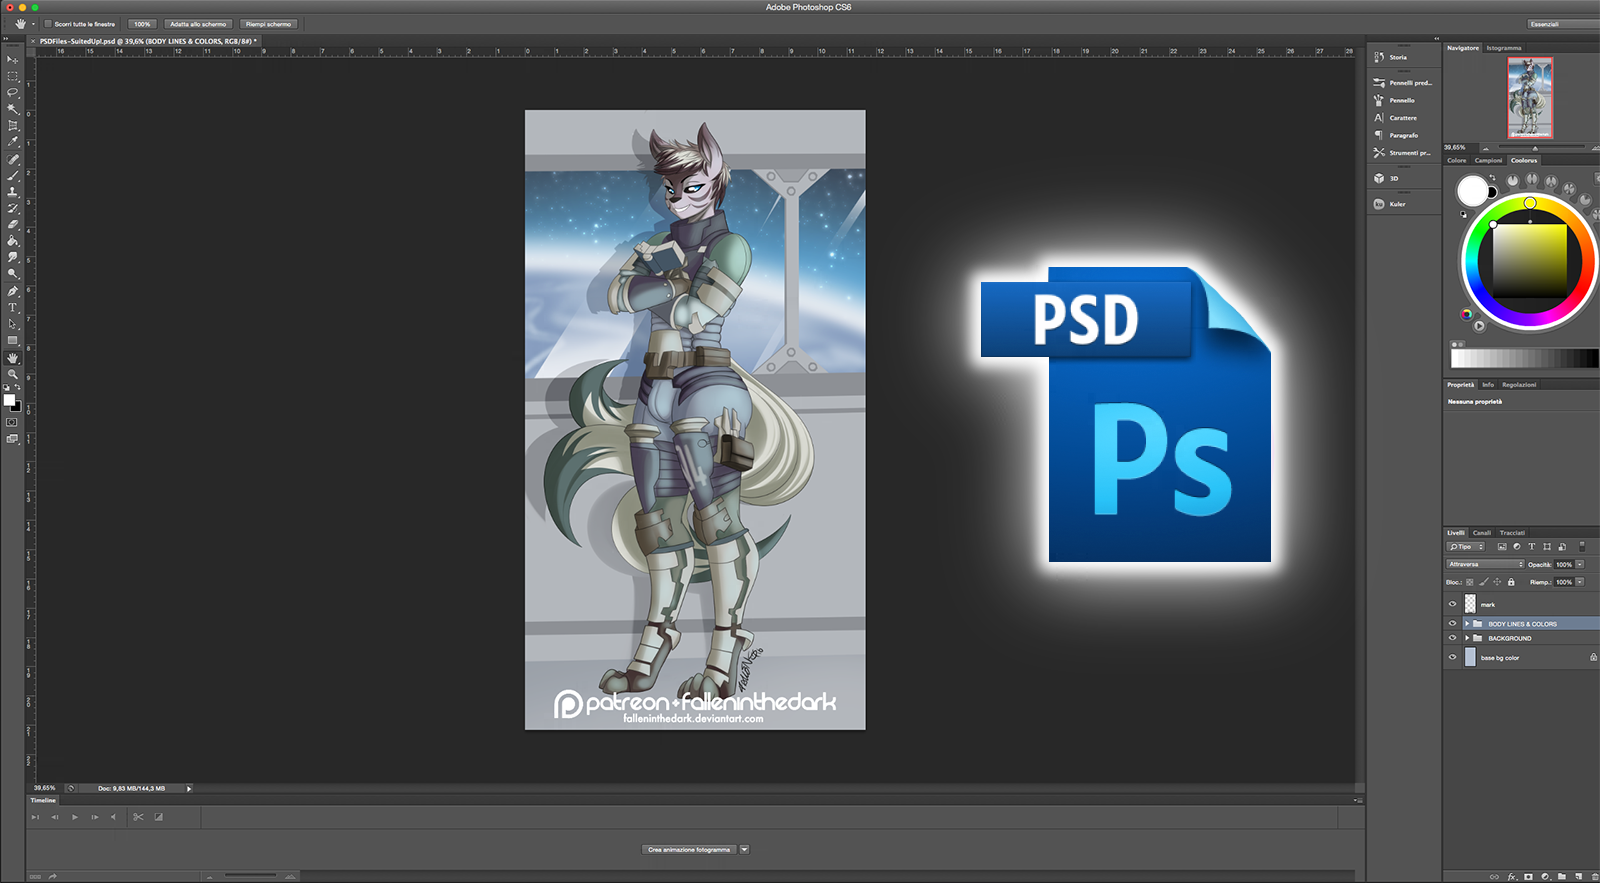The height and width of the screenshot is (883, 1600).
Task: Open the Crea animazione fotogramma dropdown arrow
Action: point(744,850)
